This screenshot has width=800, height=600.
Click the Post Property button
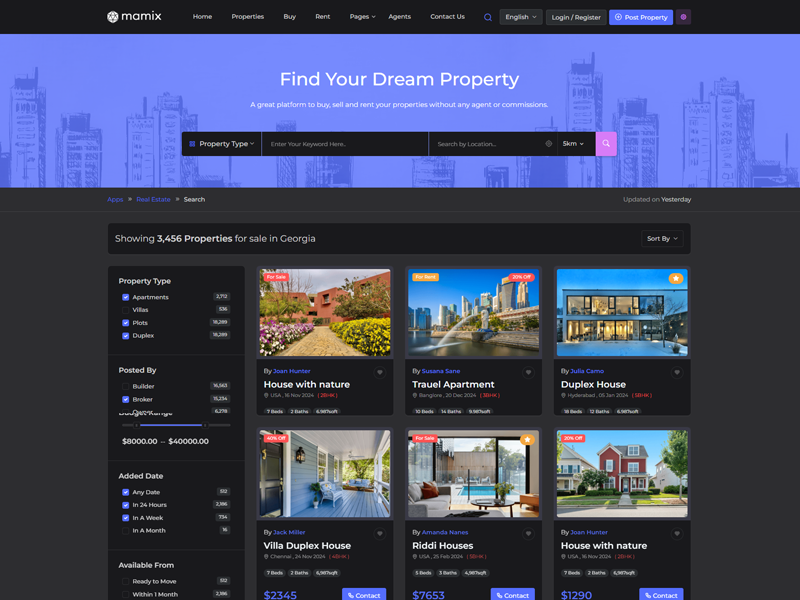(641, 17)
